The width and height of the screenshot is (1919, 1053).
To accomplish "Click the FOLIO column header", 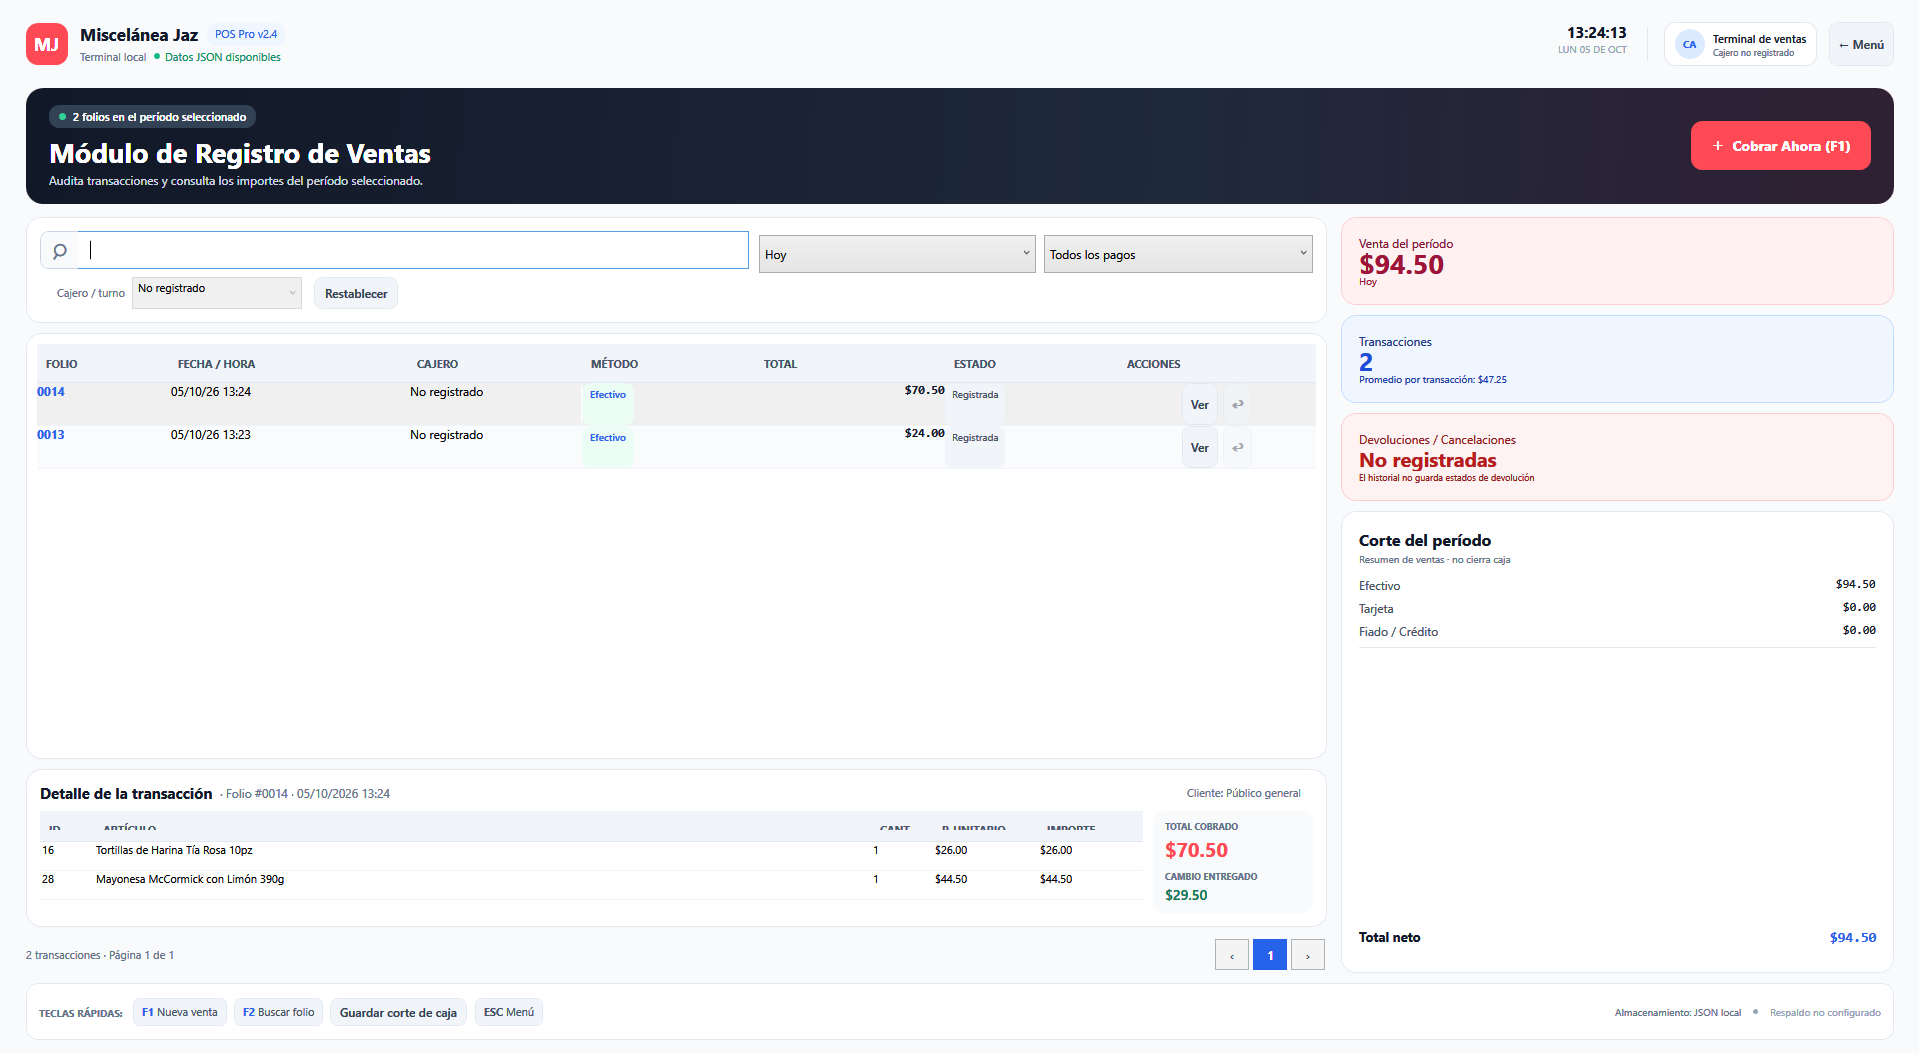I will pos(62,364).
